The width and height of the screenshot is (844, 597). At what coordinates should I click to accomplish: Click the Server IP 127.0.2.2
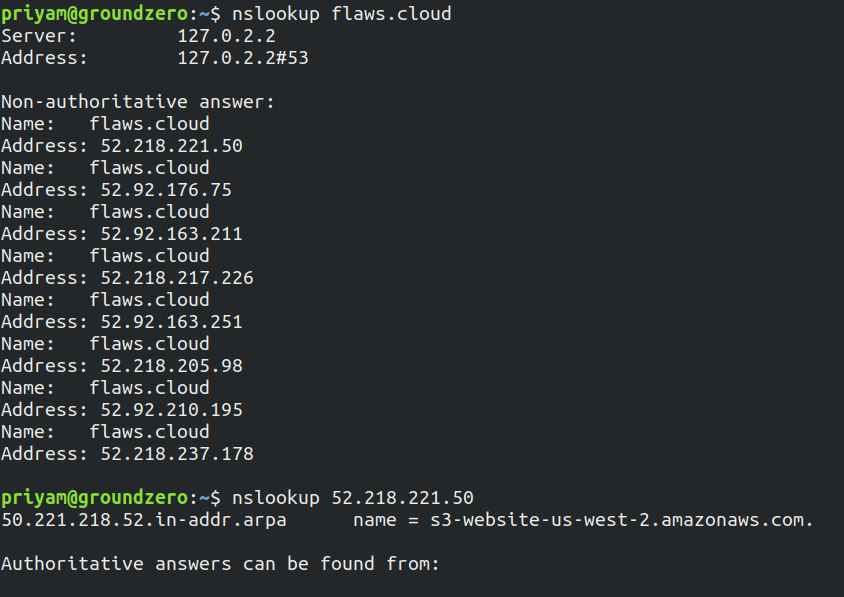[227, 36]
